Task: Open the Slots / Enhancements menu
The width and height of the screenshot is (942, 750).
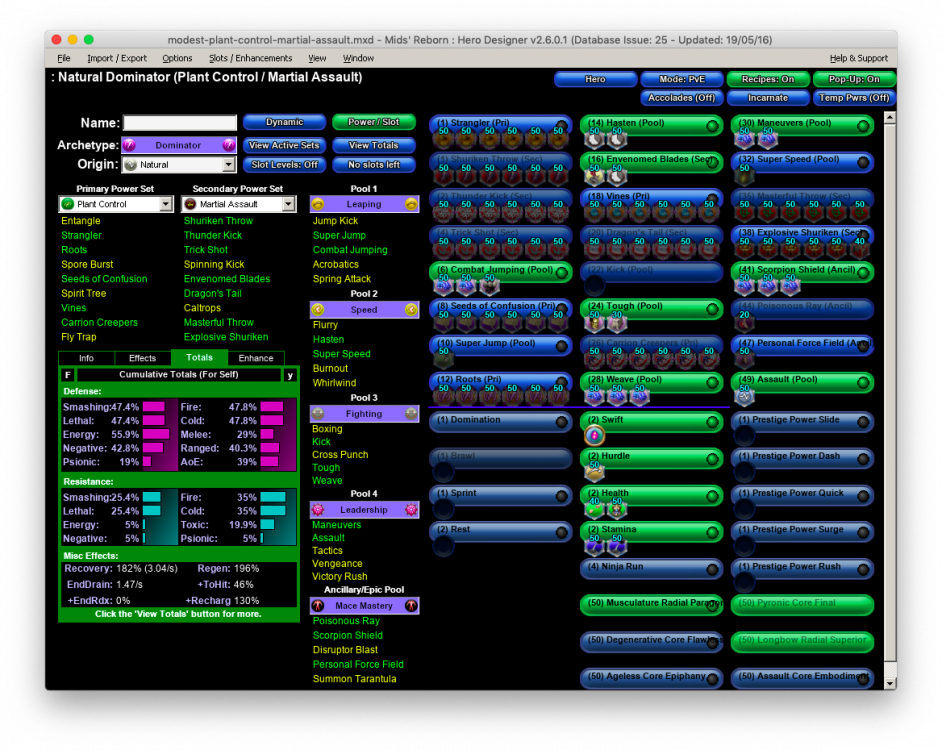Action: [250, 59]
